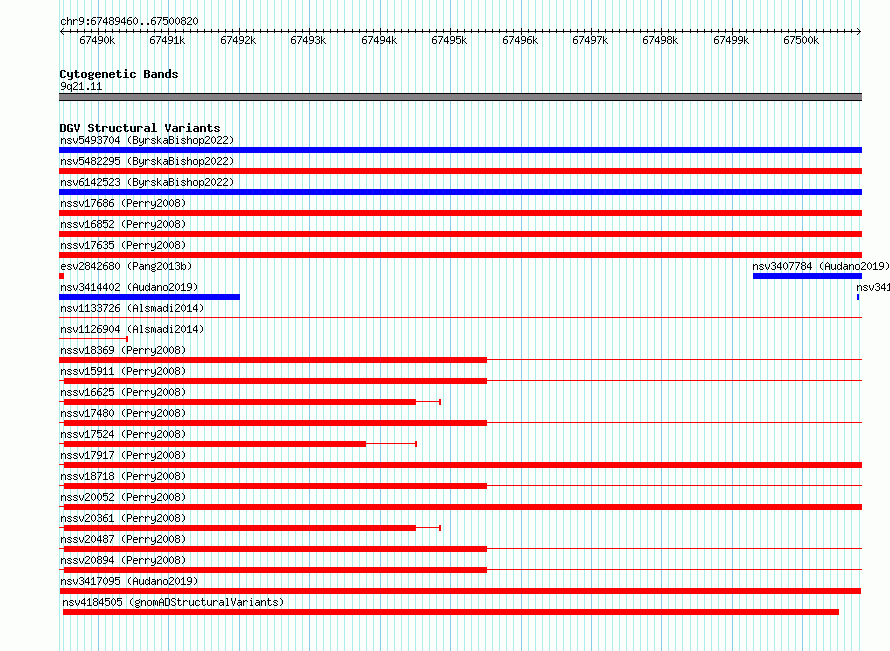Open the nsv5482295 (ByrskaBishop2022) variant label

147,161
